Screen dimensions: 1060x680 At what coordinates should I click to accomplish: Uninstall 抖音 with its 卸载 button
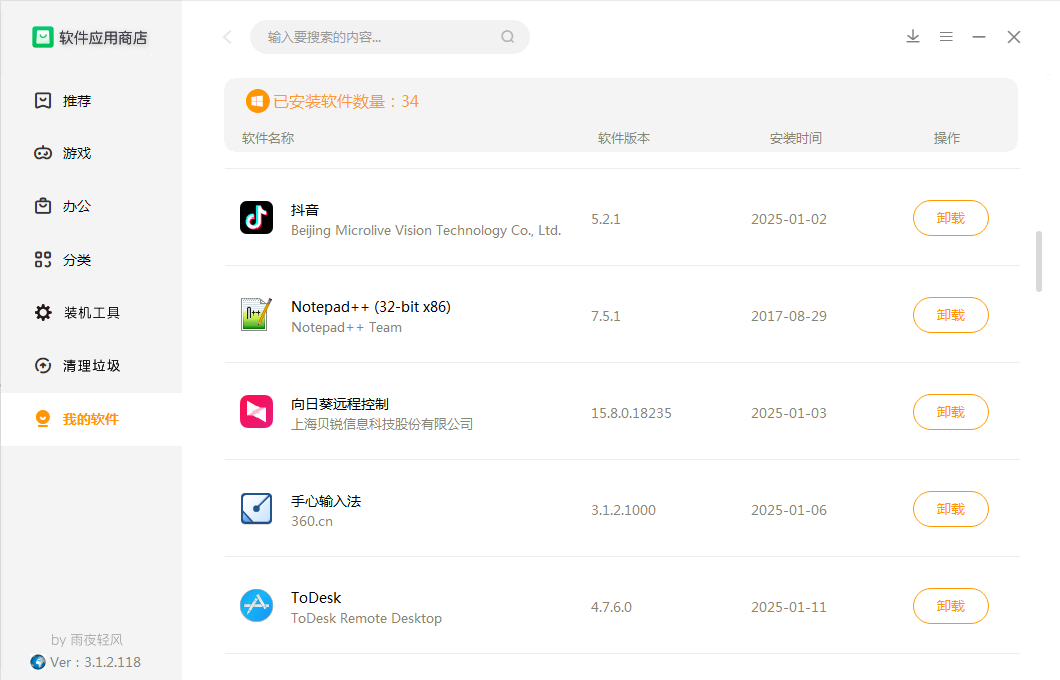950,218
